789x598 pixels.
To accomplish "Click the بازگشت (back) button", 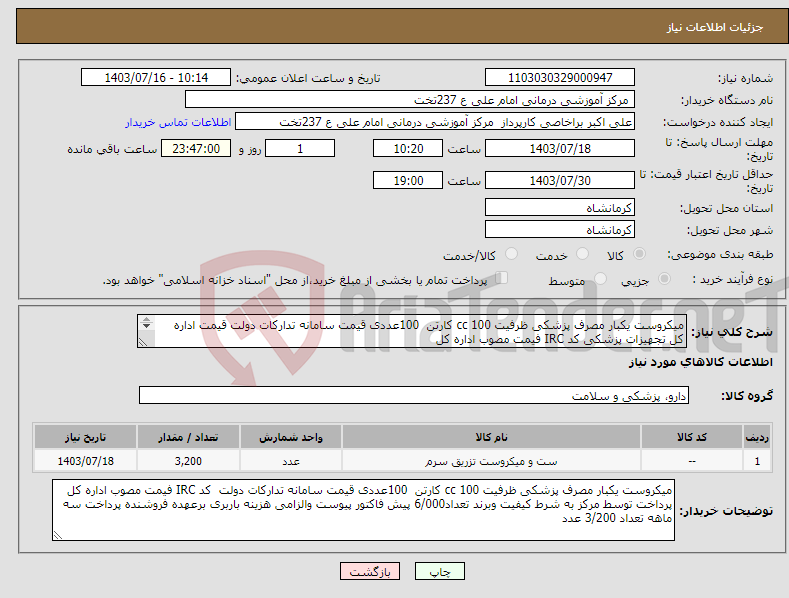I will click(x=370, y=571).
